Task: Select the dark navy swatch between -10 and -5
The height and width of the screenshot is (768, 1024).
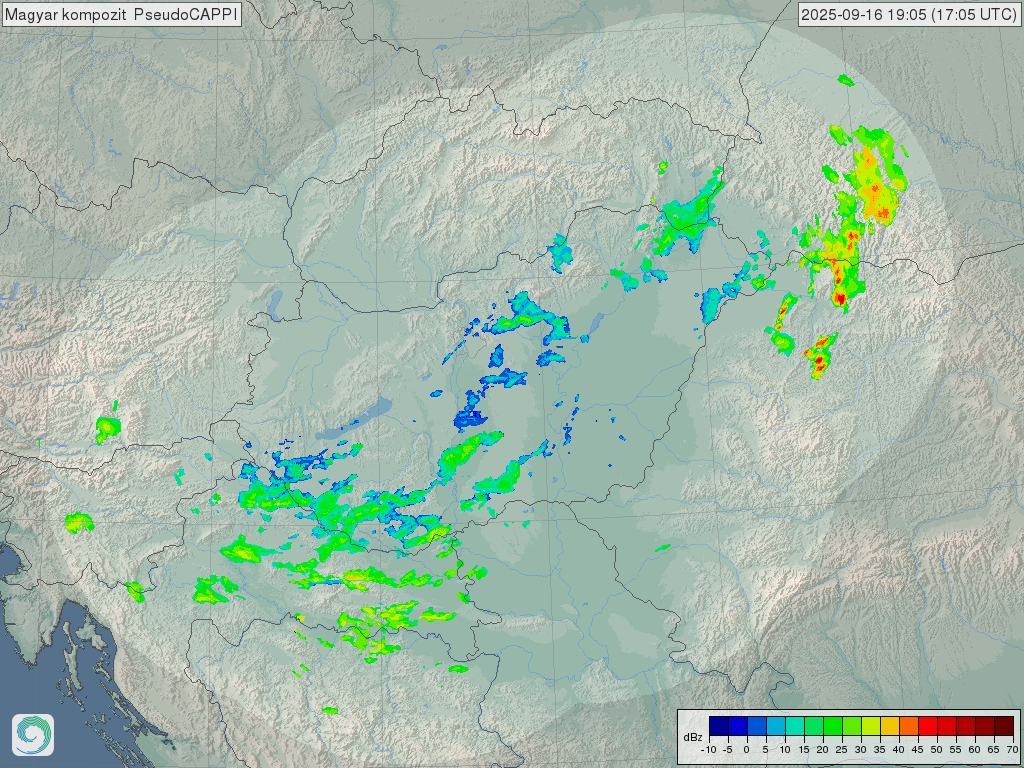Action: click(719, 726)
